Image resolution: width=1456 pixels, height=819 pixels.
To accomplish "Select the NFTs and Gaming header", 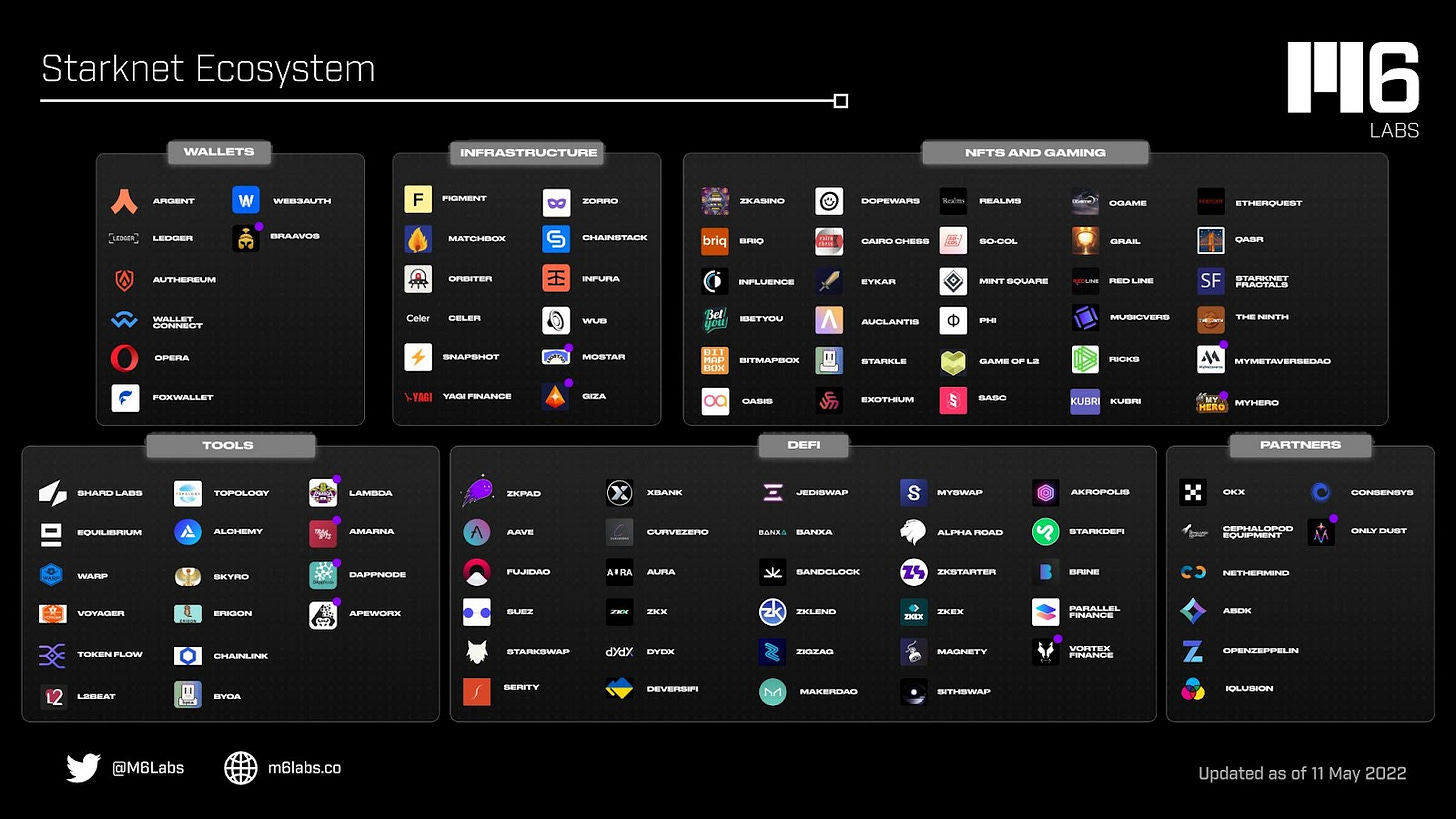I will pyautogui.click(x=1035, y=152).
